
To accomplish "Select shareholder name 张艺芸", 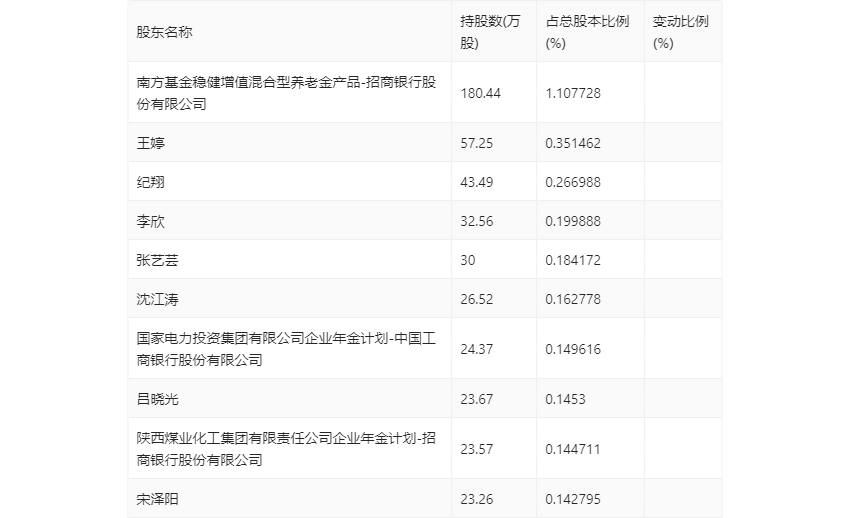I will [x=157, y=260].
